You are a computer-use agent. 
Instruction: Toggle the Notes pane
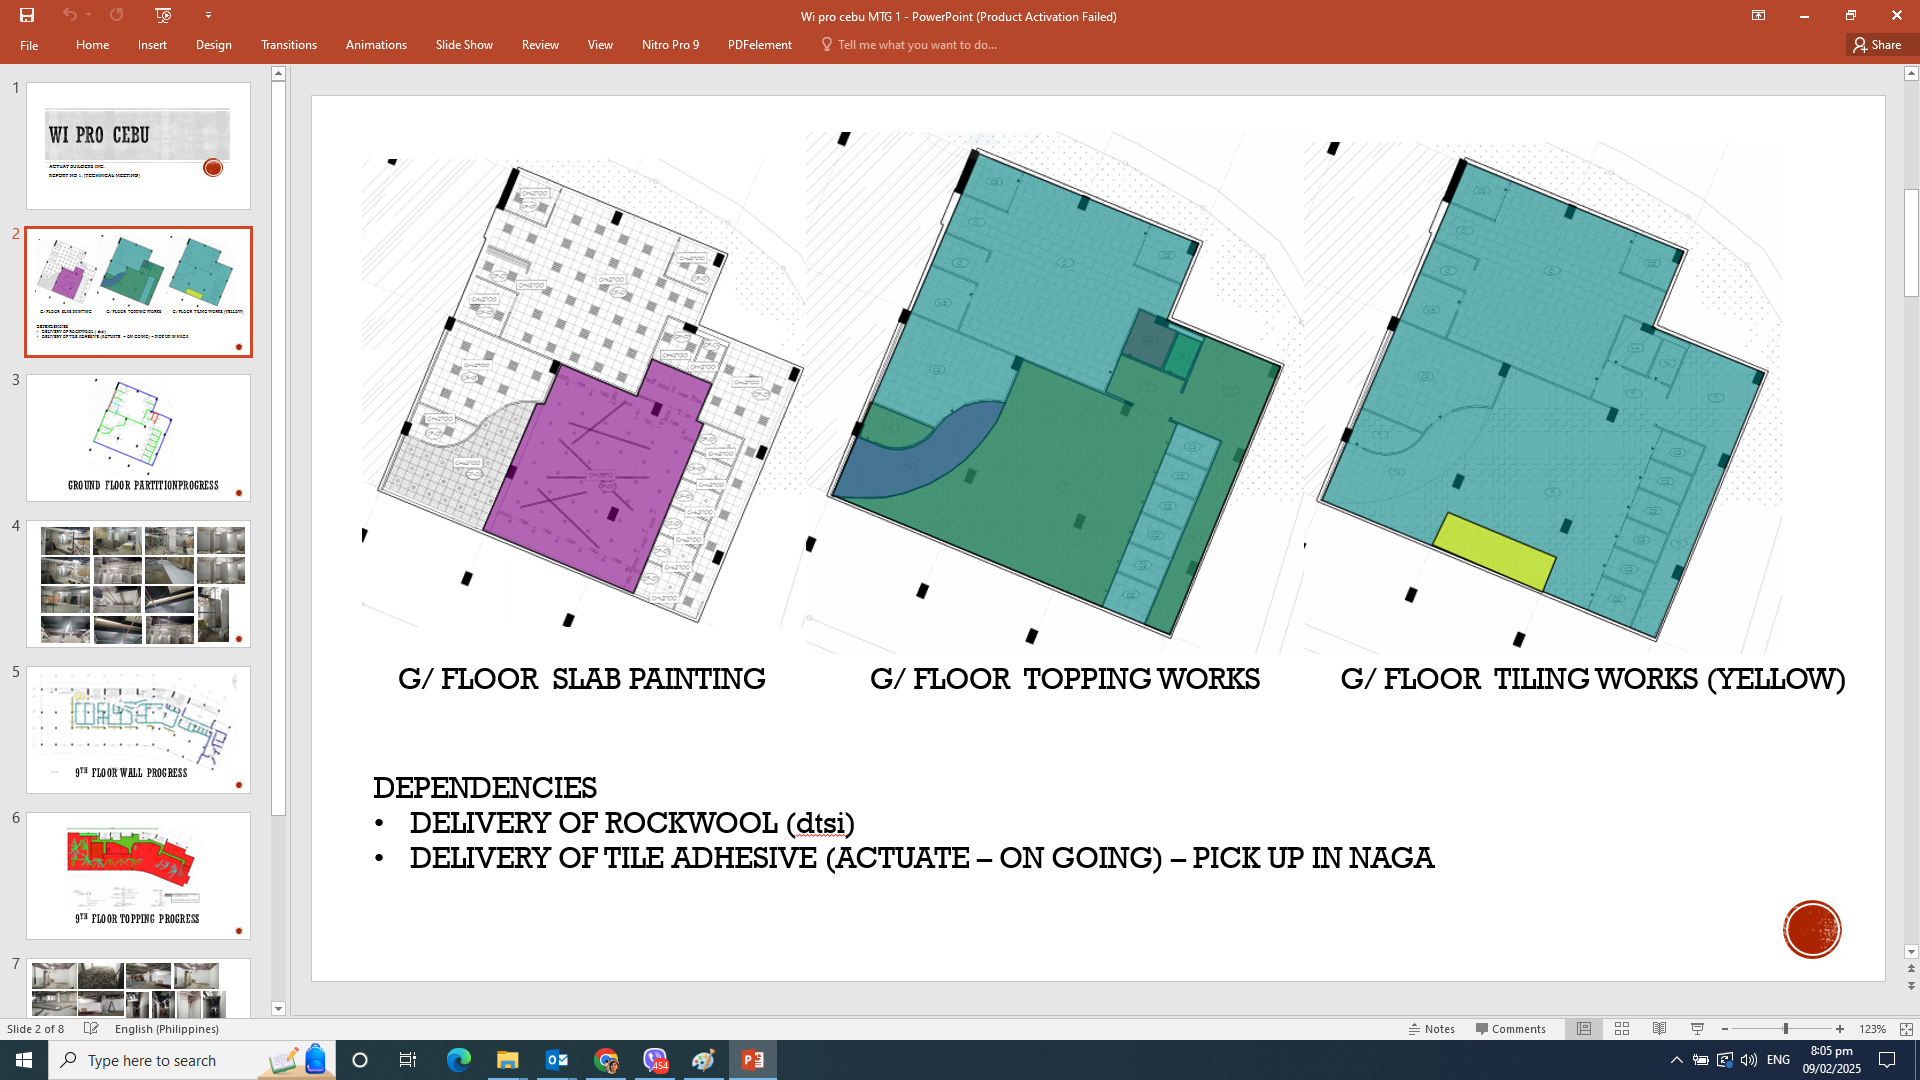tap(1432, 1029)
